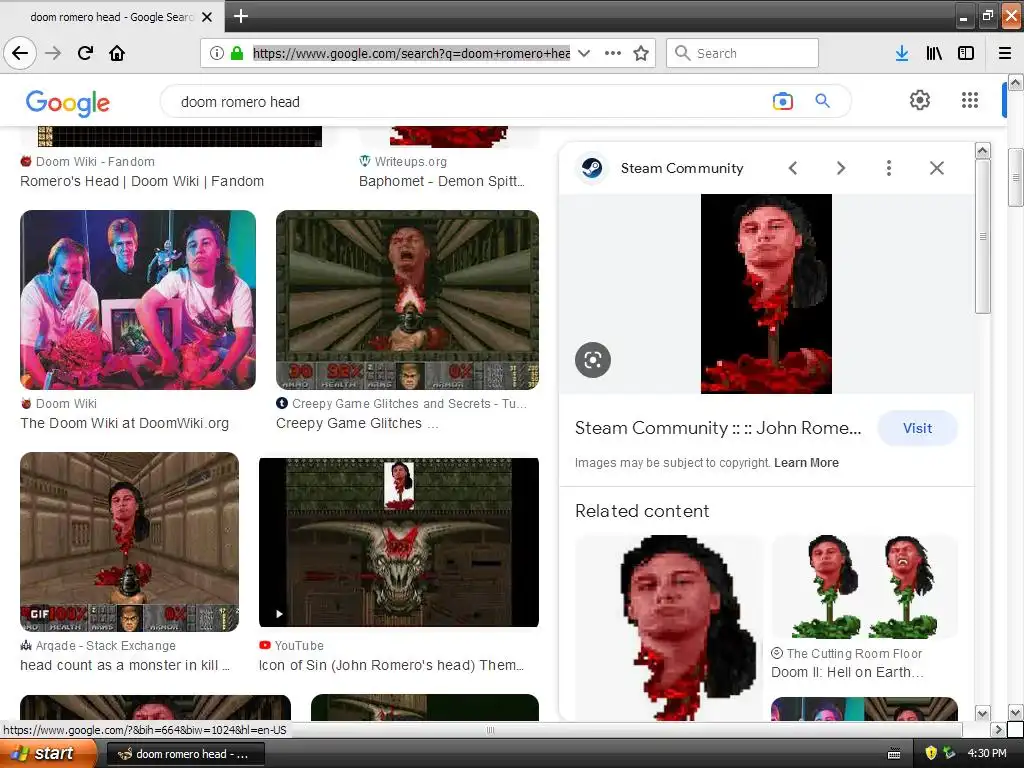This screenshot has width=1024, height=768.
Task: Open Icon of Sin John Romero's head link
Action: [x=391, y=665]
